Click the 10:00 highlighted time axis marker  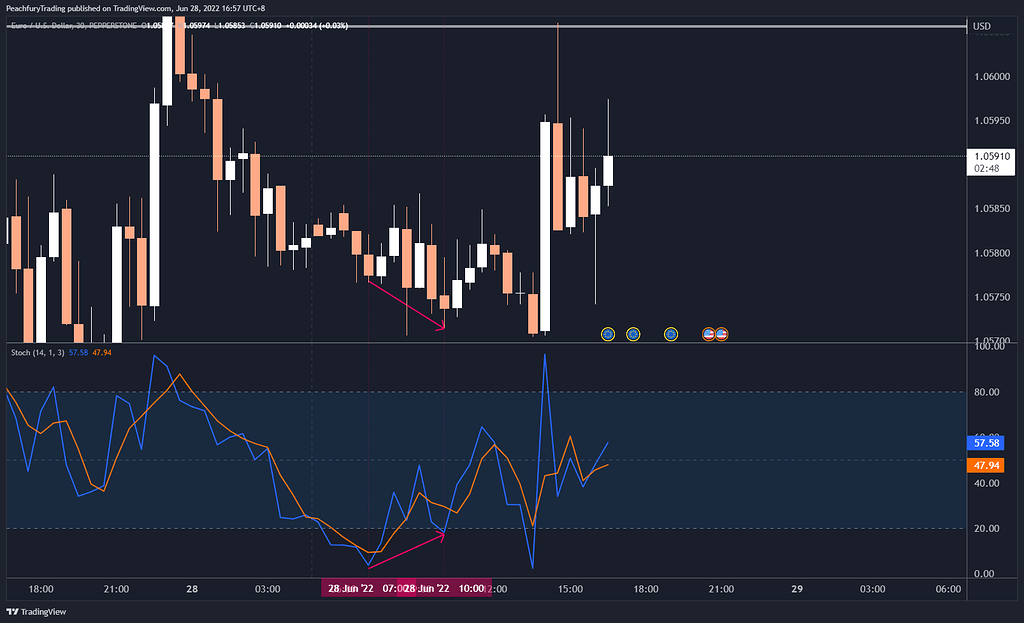pos(470,589)
